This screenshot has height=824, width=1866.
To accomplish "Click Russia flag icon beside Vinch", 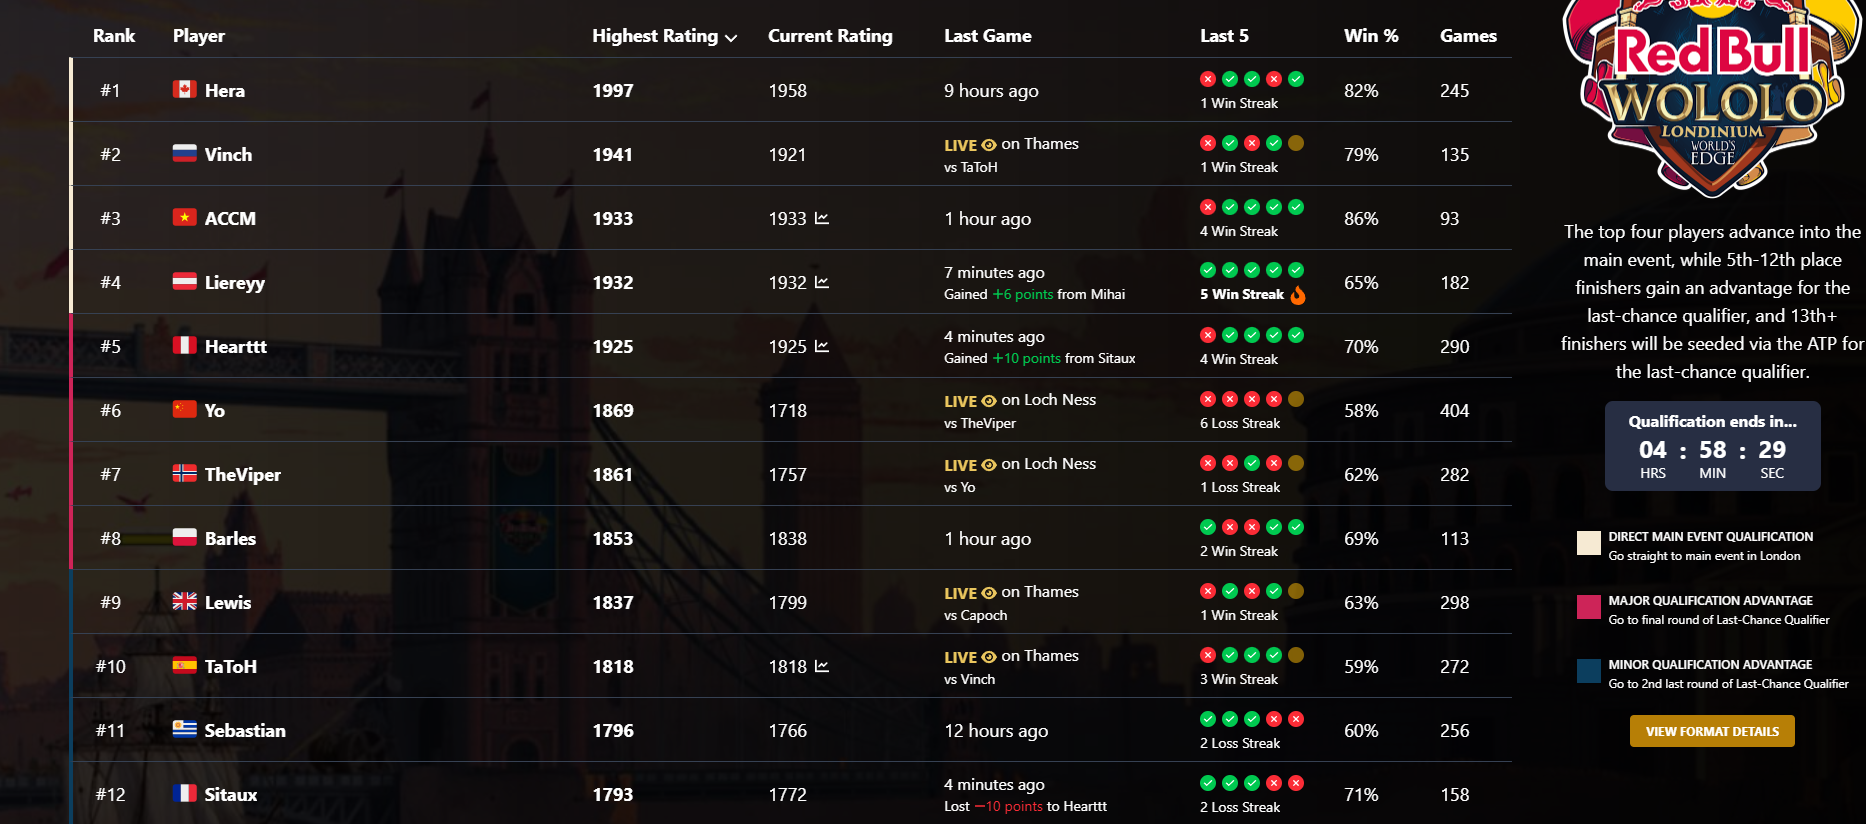I will point(184,153).
